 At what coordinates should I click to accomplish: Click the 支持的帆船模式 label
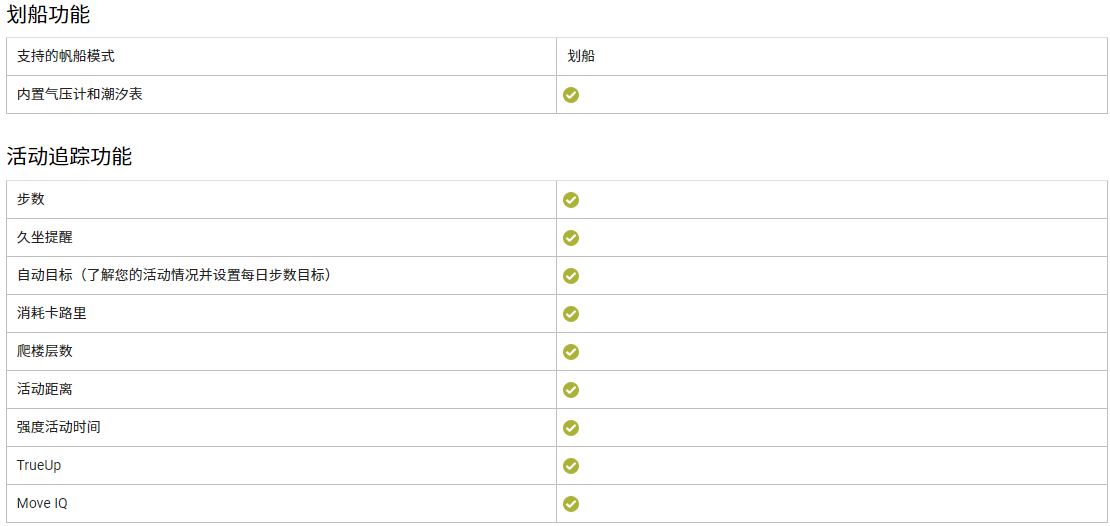pyautogui.click(x=65, y=57)
